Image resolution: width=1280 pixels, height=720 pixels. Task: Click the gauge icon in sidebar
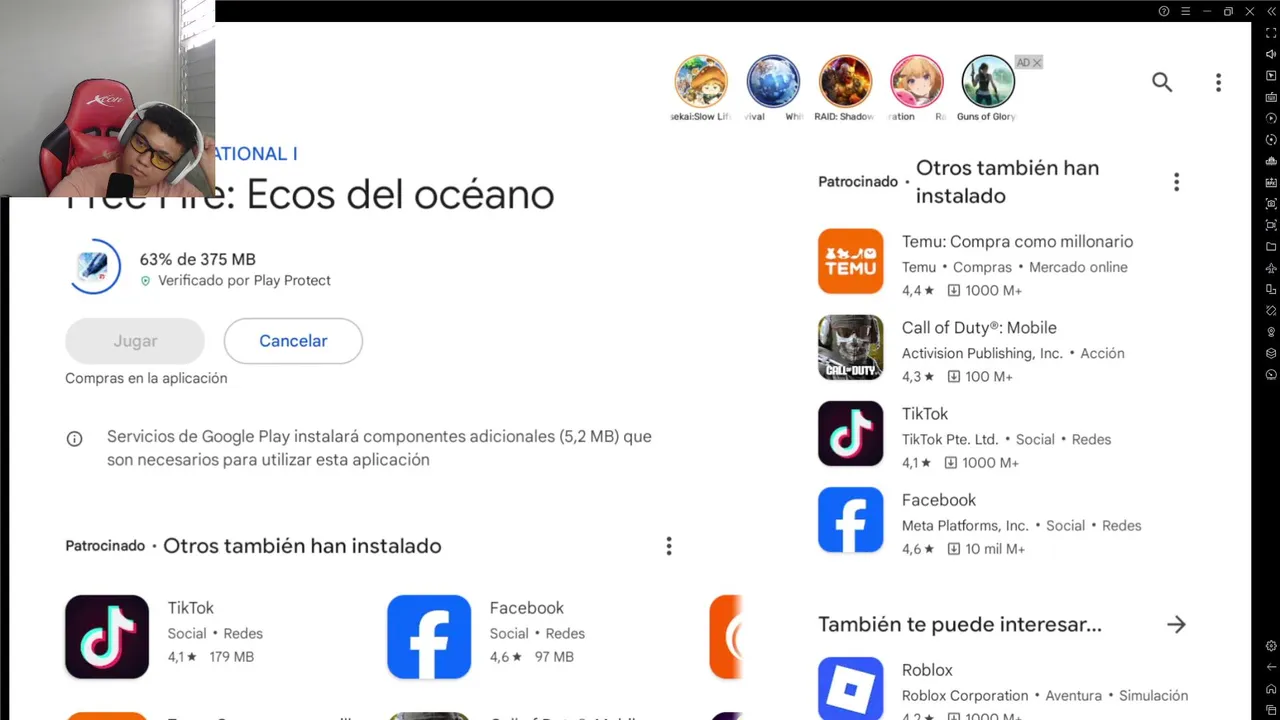(x=1271, y=375)
